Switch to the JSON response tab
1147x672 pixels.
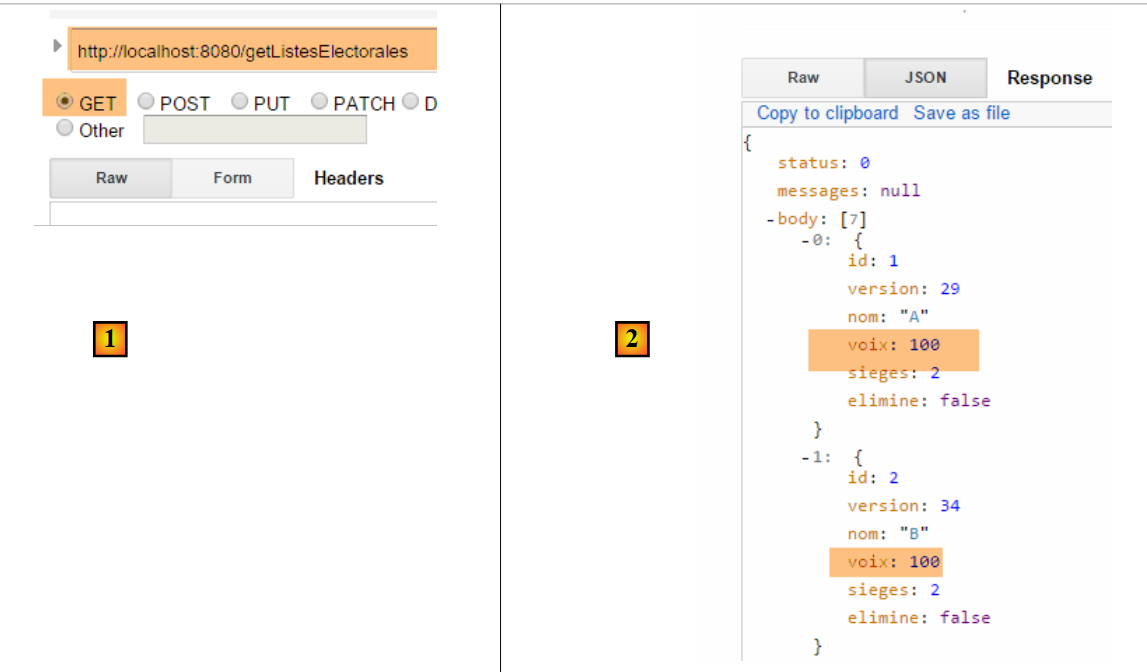925,77
